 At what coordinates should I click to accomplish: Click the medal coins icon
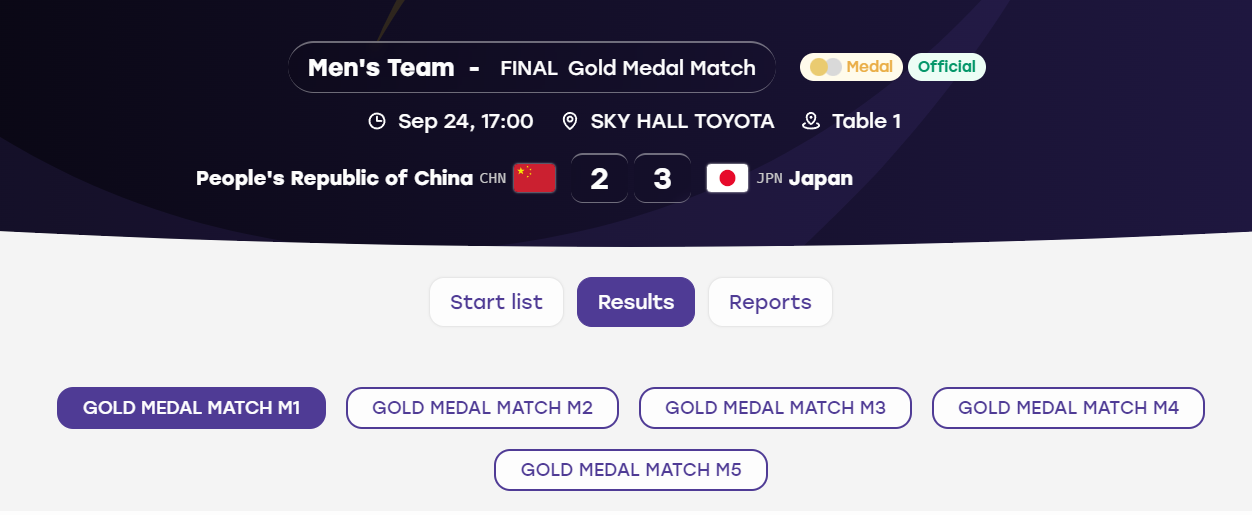tap(826, 67)
